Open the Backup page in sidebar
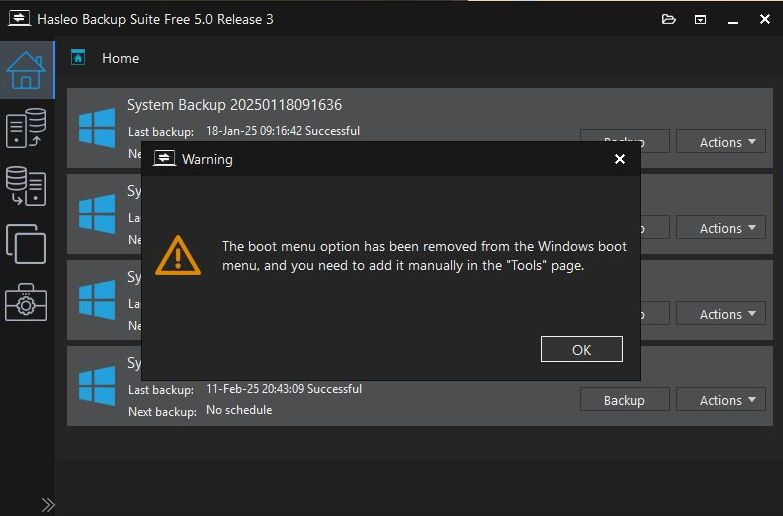The width and height of the screenshot is (783, 516). tap(26, 129)
